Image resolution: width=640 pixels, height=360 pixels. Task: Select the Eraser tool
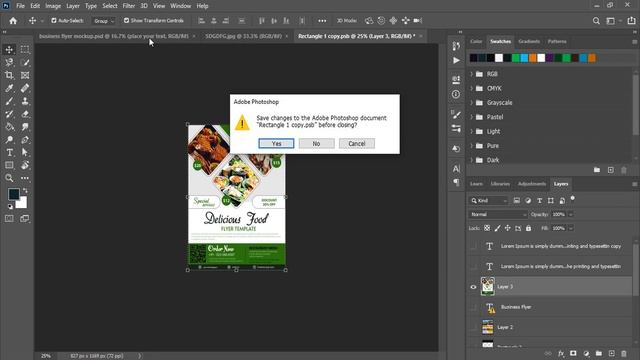click(25, 114)
